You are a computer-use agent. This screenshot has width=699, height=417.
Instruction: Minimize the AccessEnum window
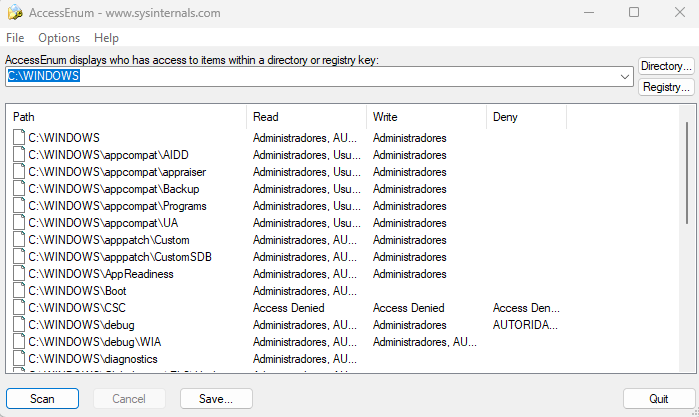pyautogui.click(x=589, y=12)
